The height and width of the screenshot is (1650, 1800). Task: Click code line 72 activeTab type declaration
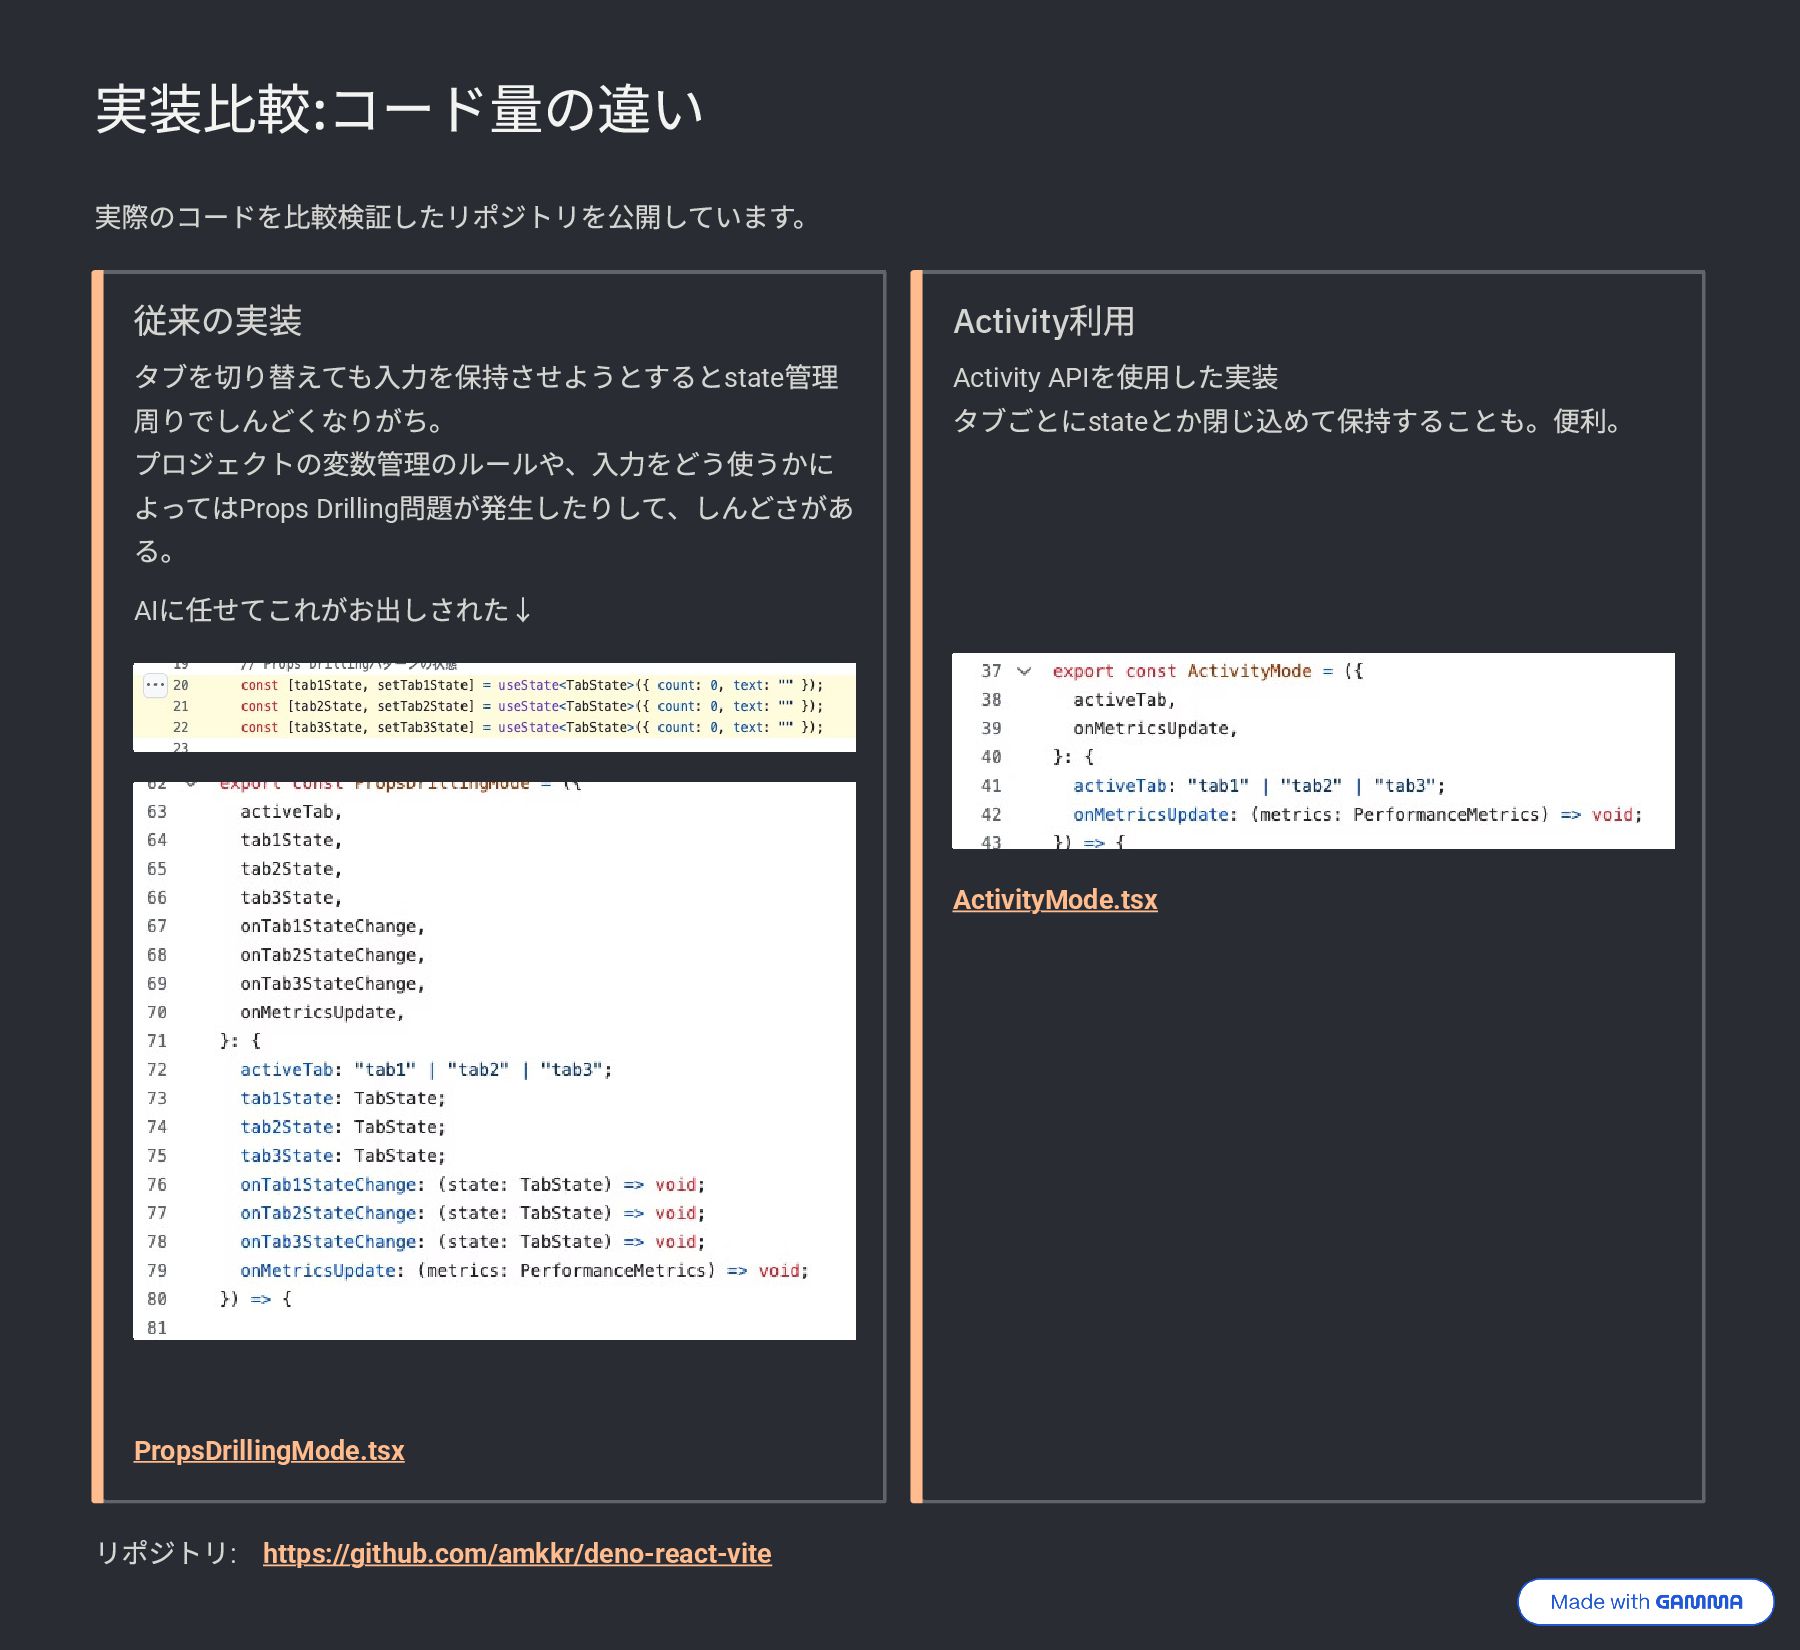tap(426, 1070)
